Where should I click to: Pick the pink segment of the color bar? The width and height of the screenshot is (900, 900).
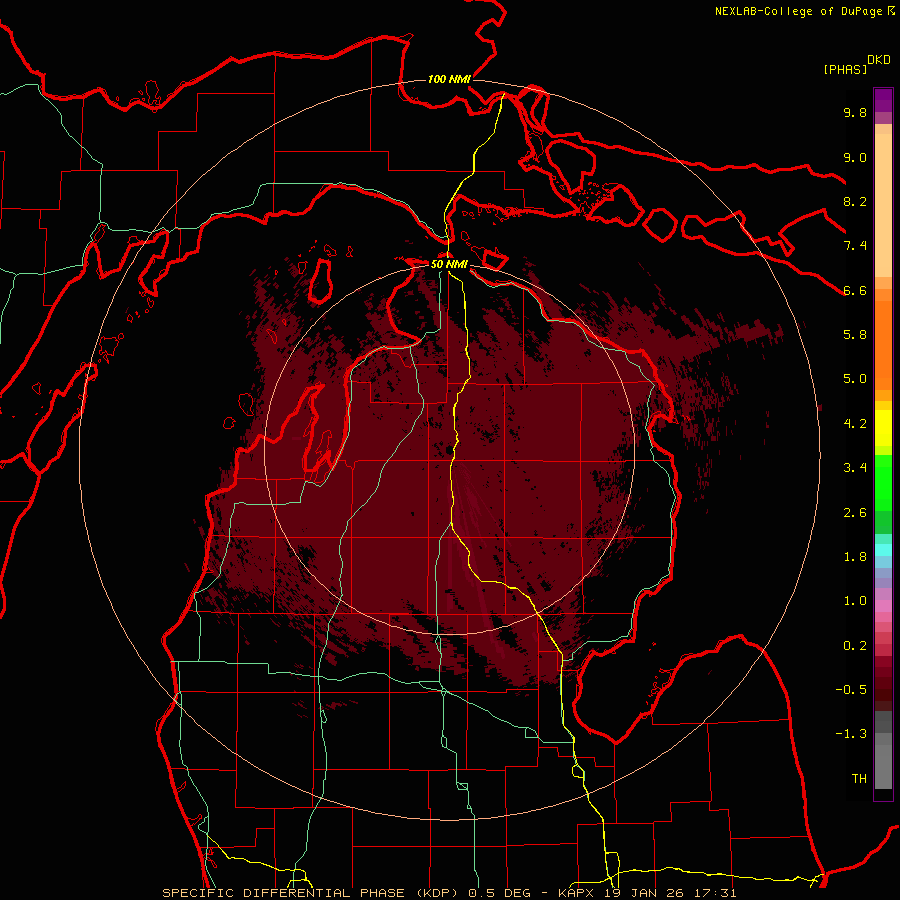[883, 606]
